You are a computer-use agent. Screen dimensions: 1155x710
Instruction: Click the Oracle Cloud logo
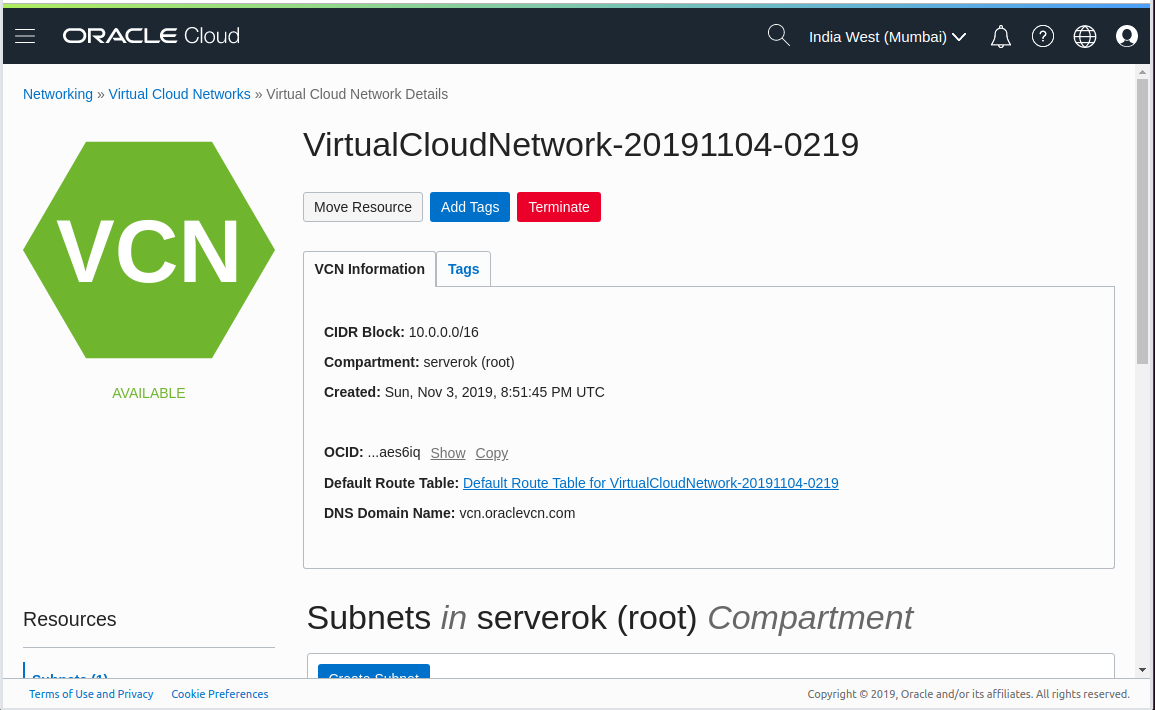[x=151, y=36]
